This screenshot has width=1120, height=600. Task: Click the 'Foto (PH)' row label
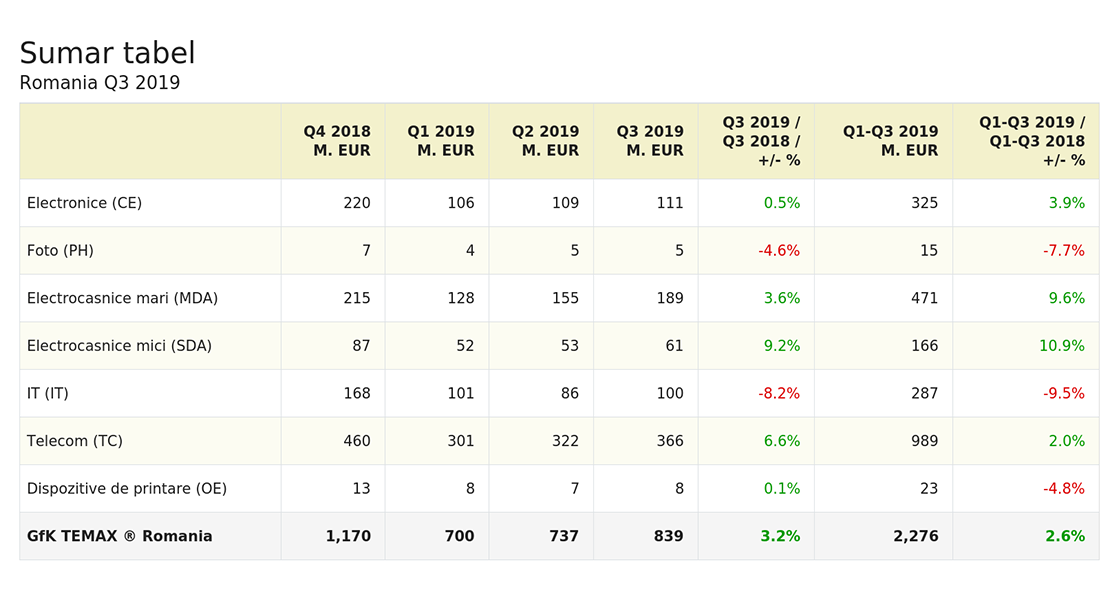click(60, 251)
